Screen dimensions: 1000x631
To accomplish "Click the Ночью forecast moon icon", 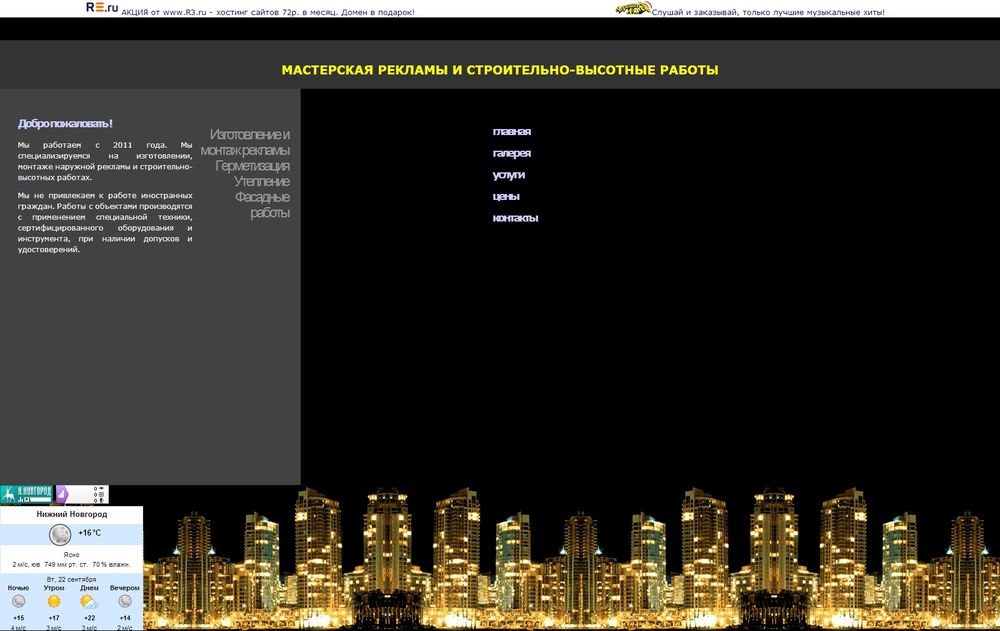I will pos(18,601).
